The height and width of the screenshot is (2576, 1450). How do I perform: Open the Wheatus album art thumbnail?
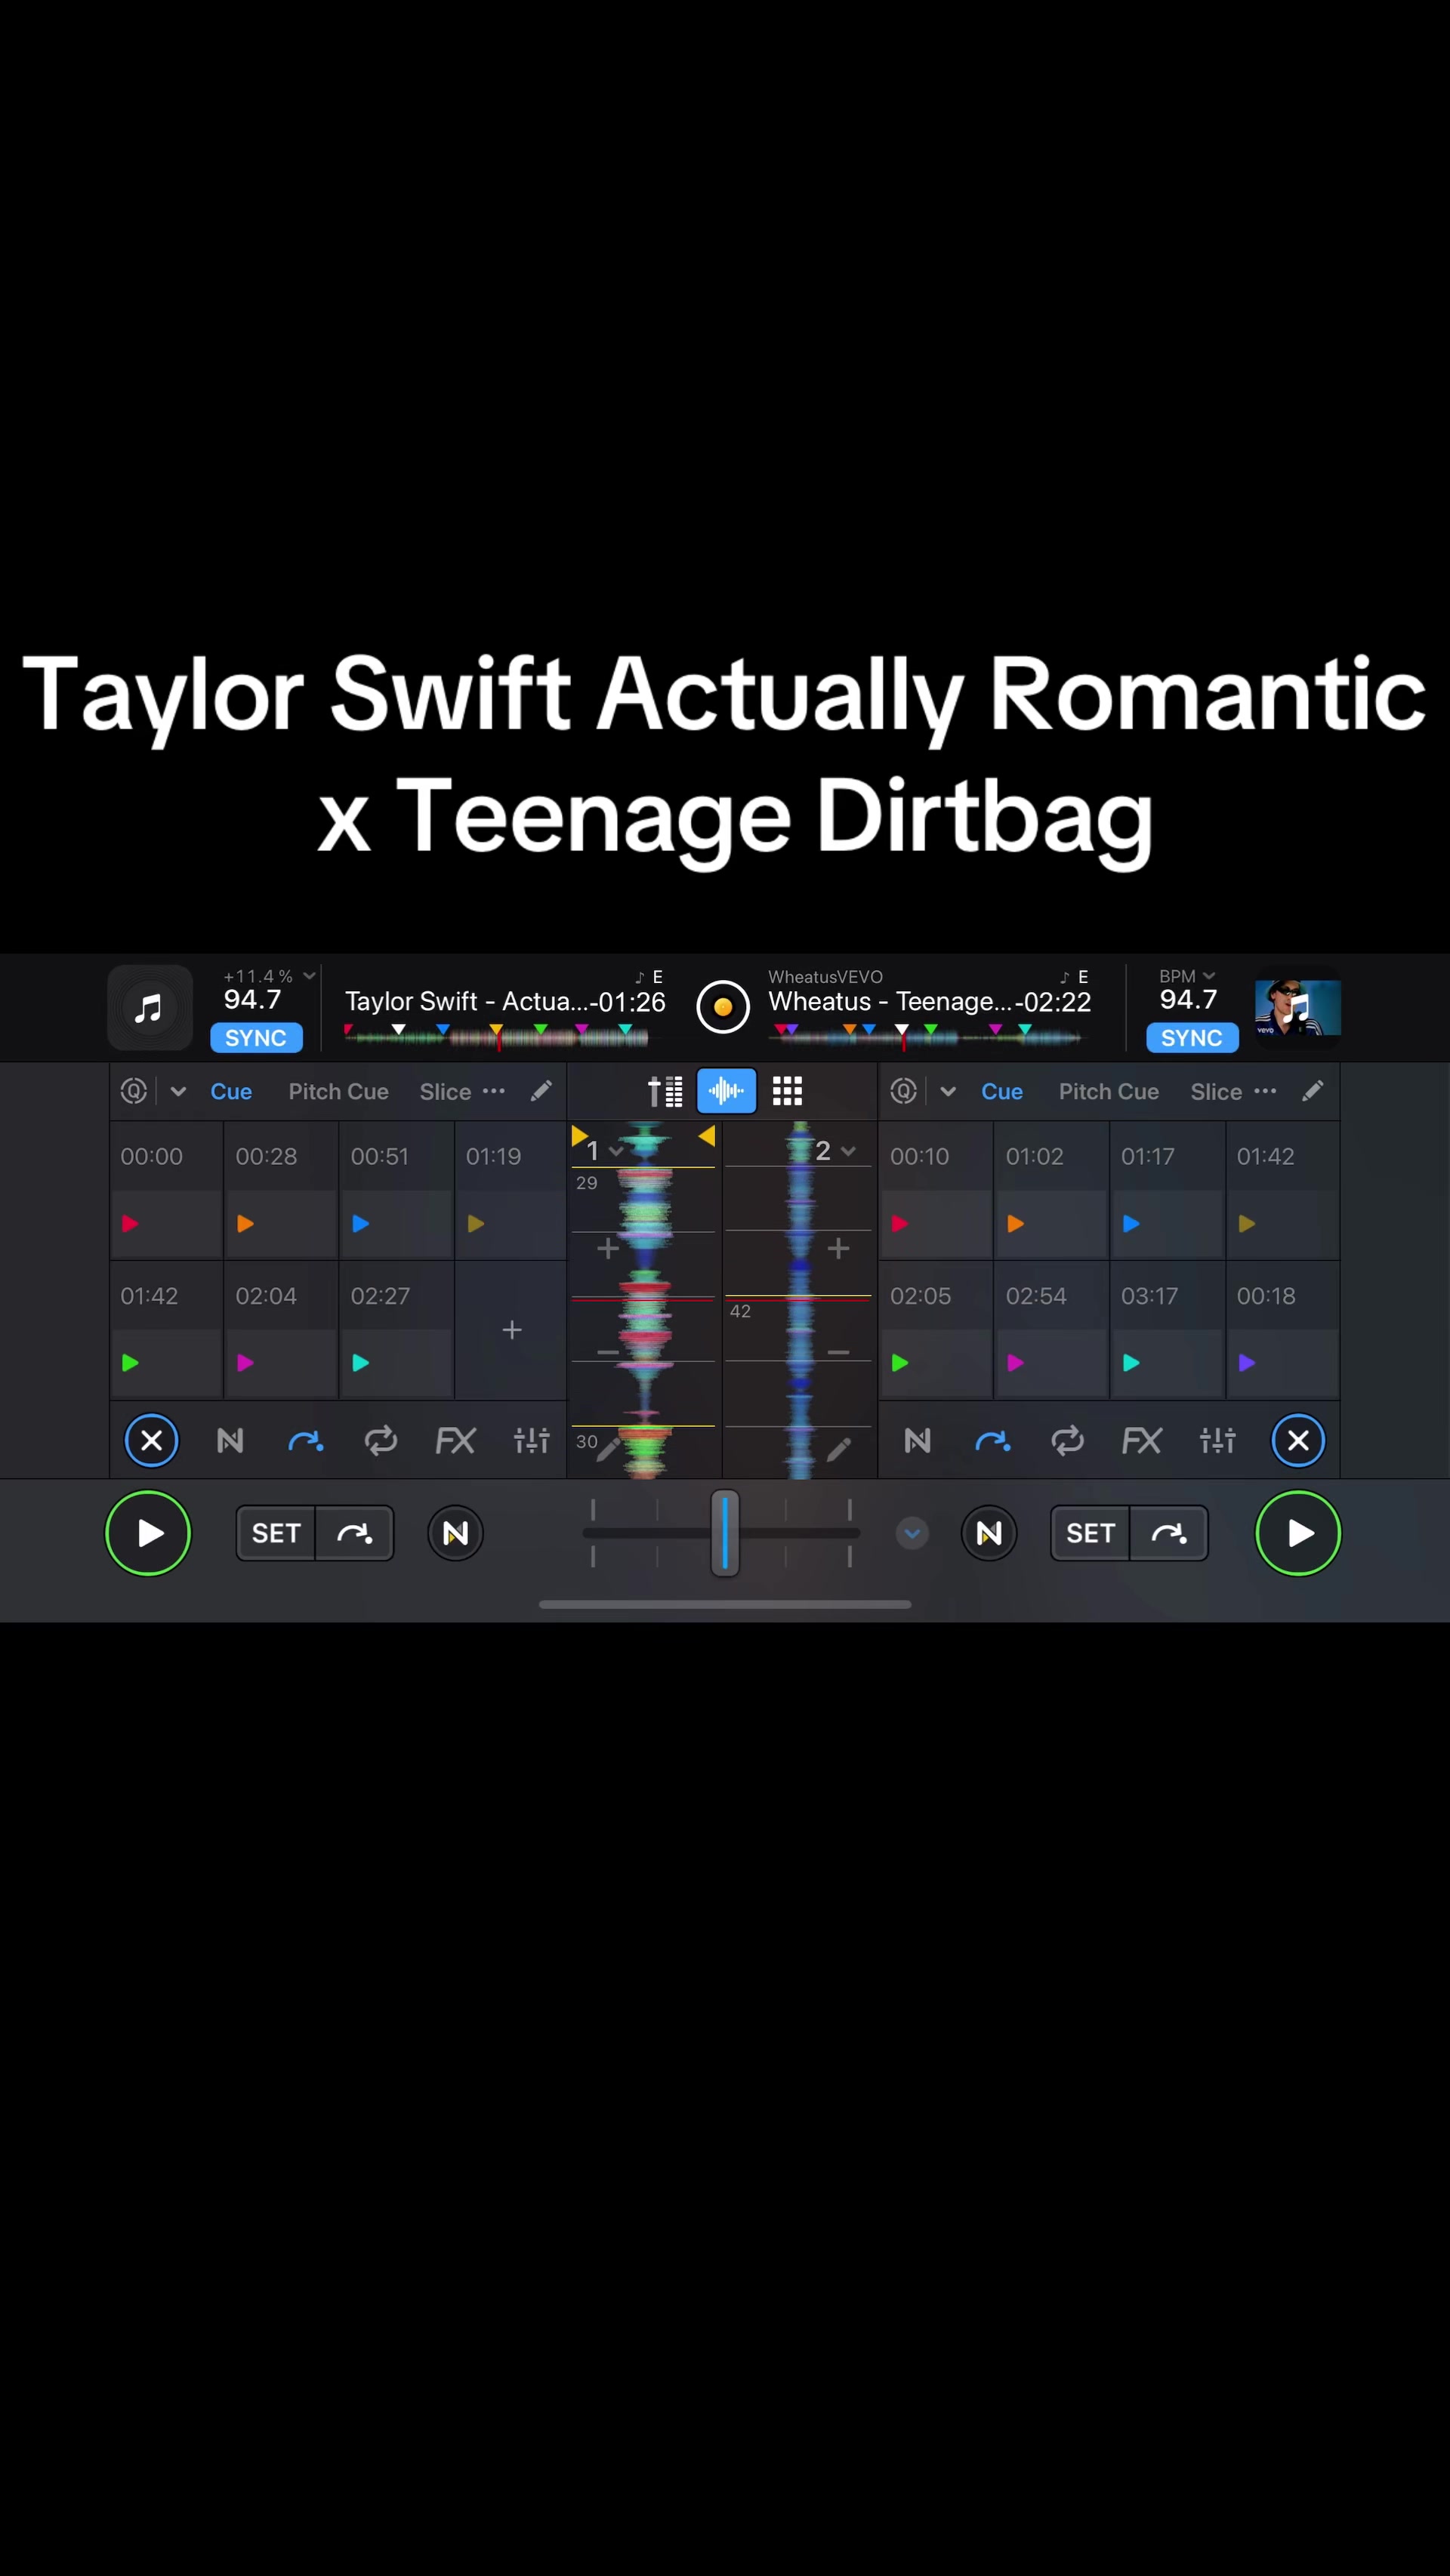pos(1298,1007)
